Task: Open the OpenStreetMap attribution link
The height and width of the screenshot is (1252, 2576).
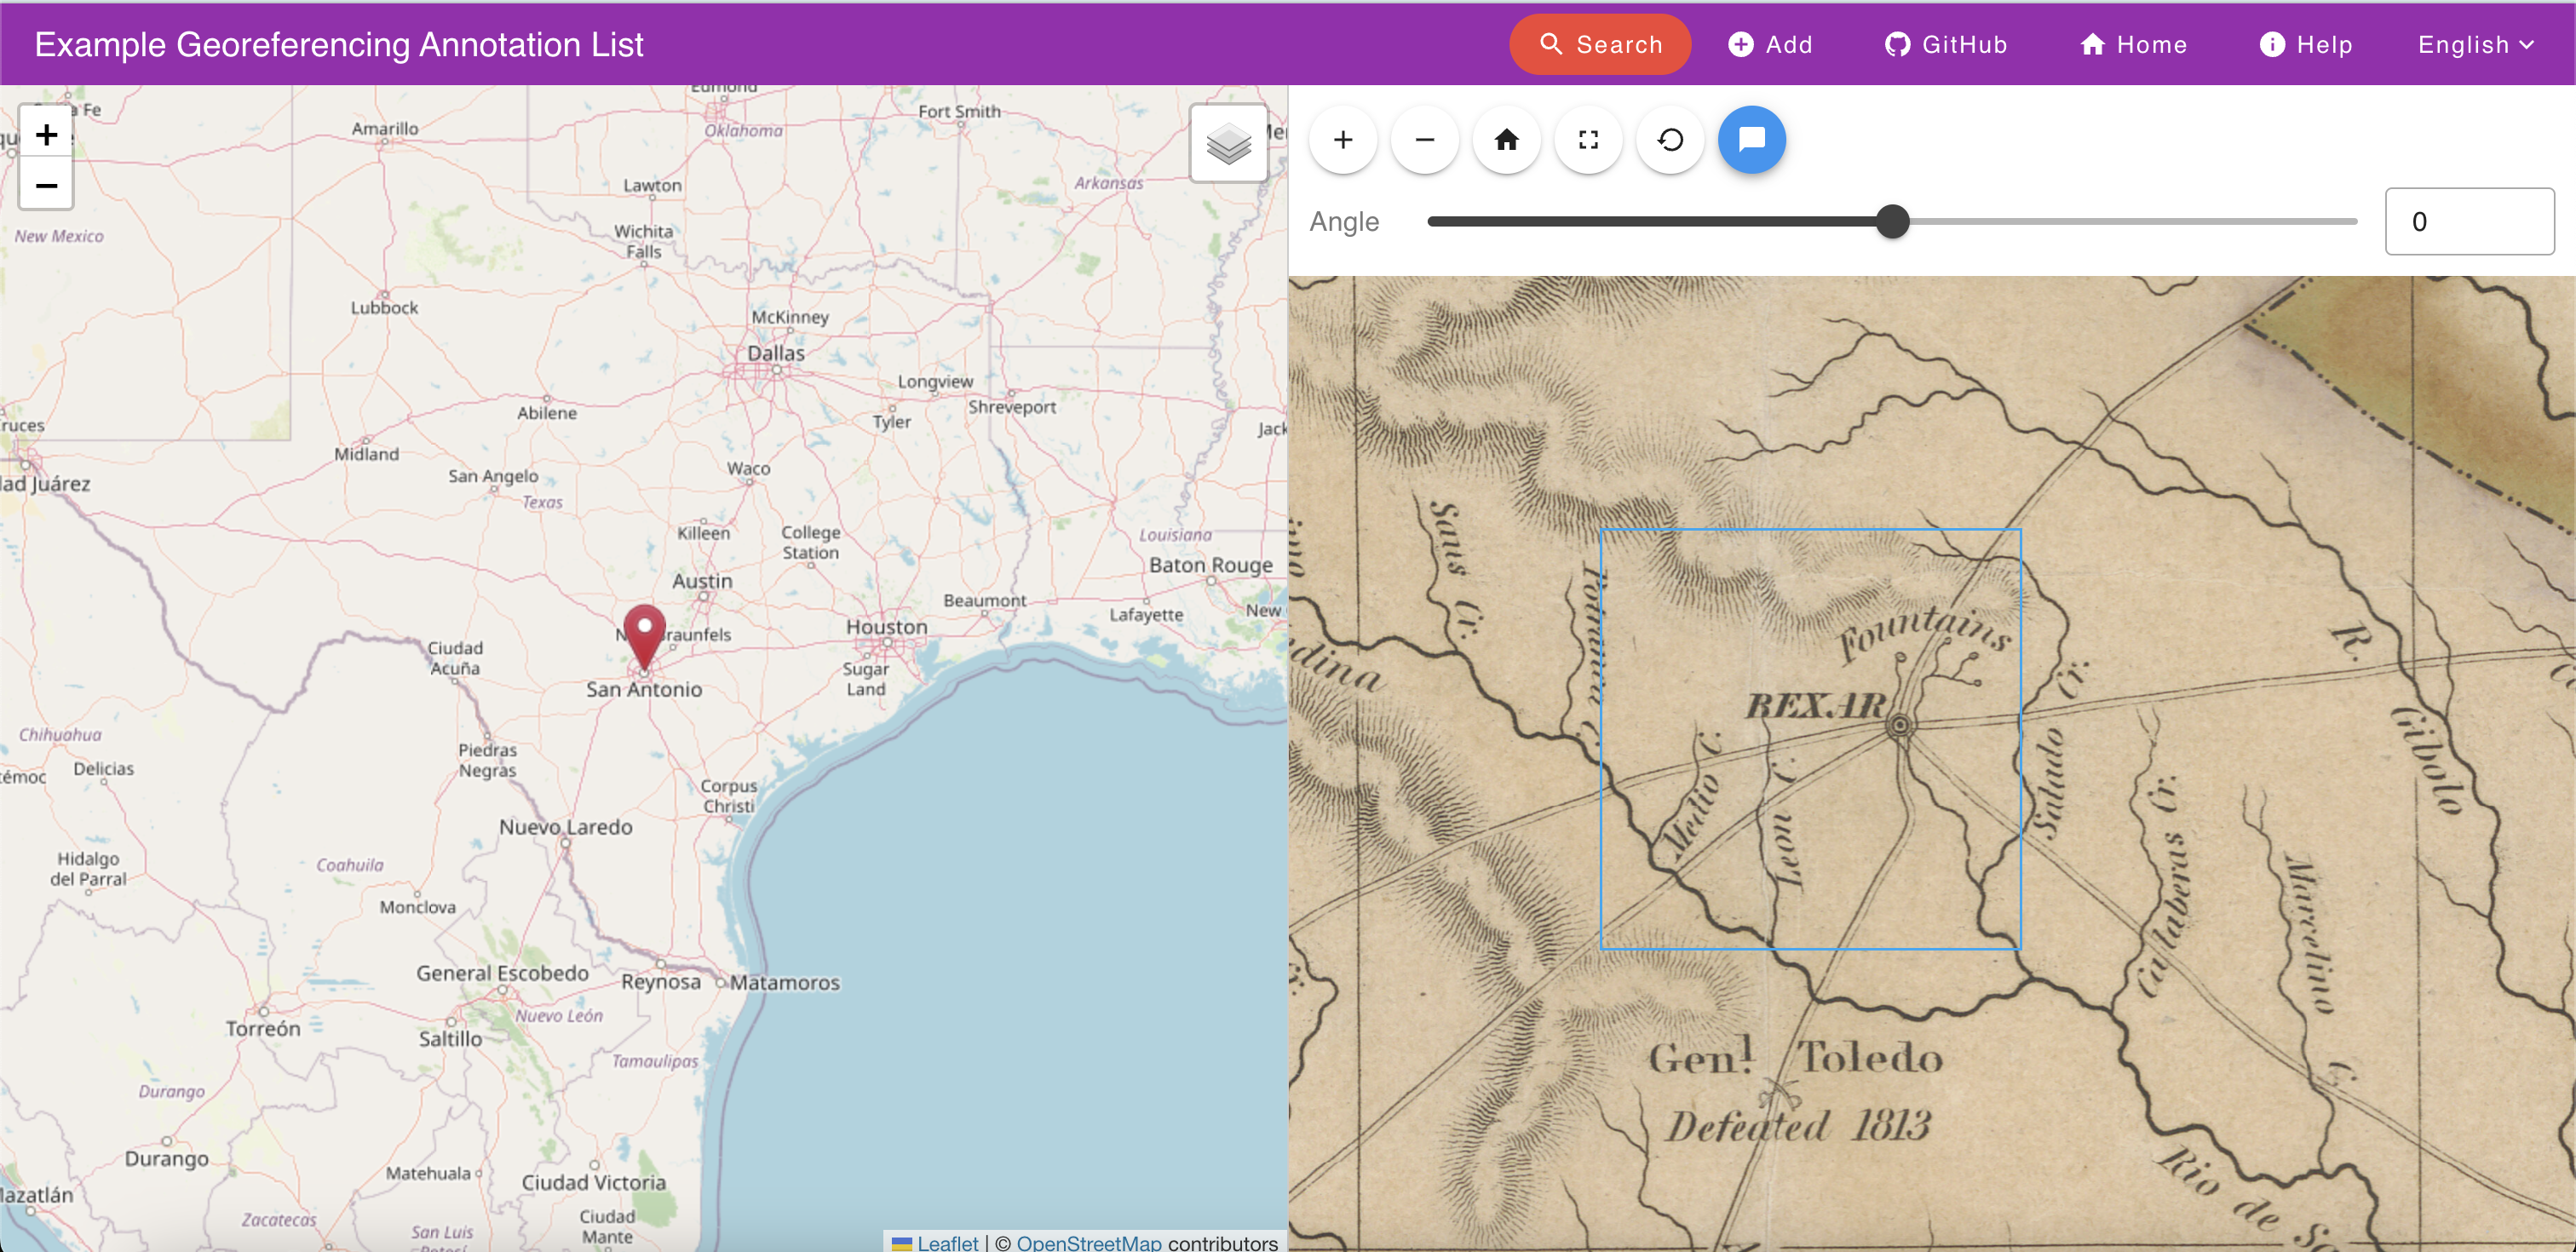Action: click(1088, 1242)
